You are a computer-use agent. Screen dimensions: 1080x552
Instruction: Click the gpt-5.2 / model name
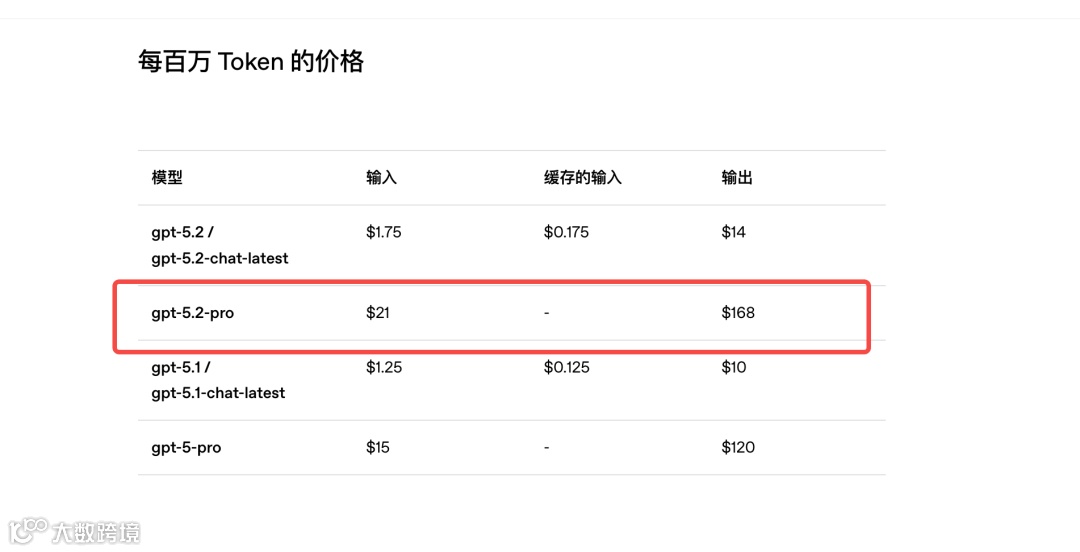182,232
